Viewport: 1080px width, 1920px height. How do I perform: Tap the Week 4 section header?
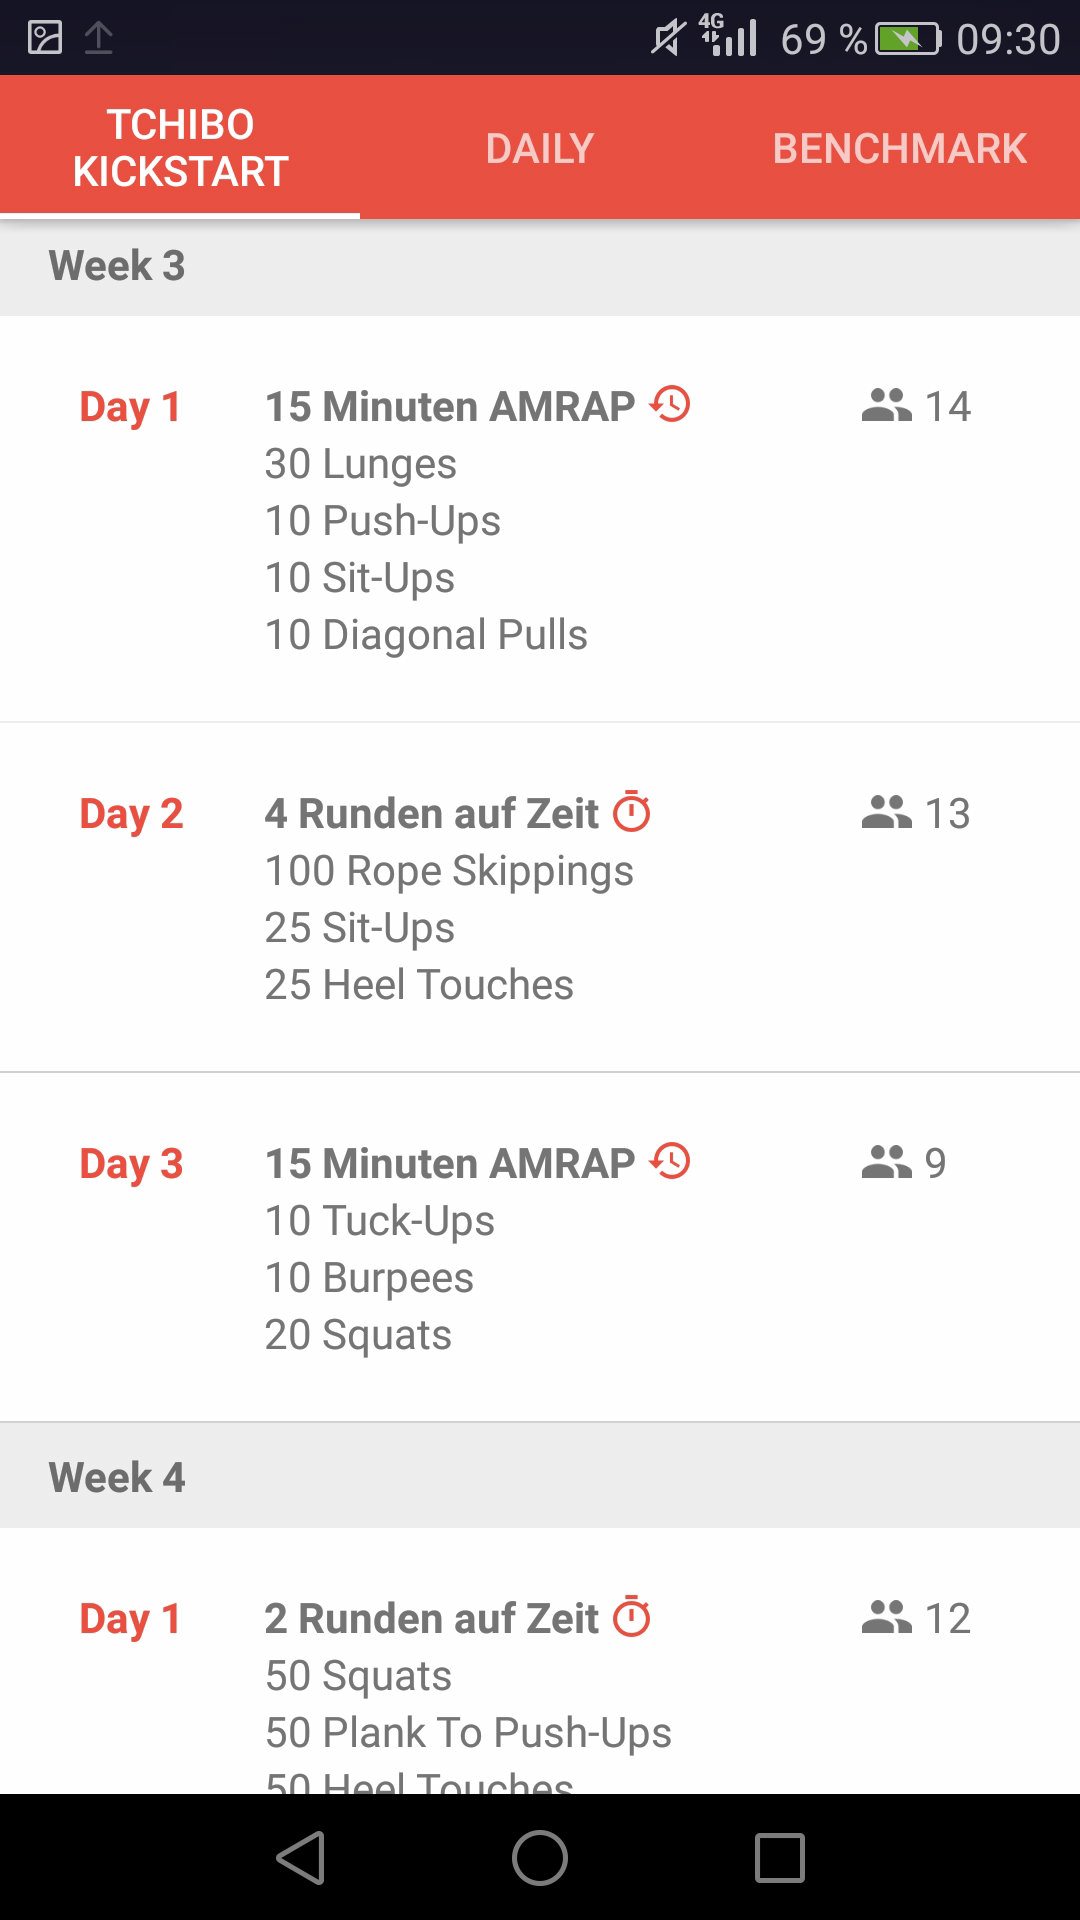tap(540, 1476)
